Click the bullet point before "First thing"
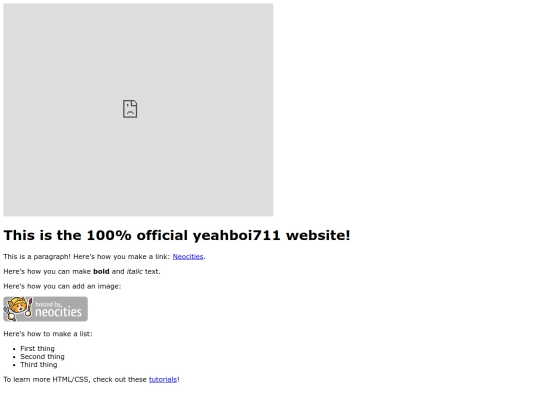 [x=14, y=349]
